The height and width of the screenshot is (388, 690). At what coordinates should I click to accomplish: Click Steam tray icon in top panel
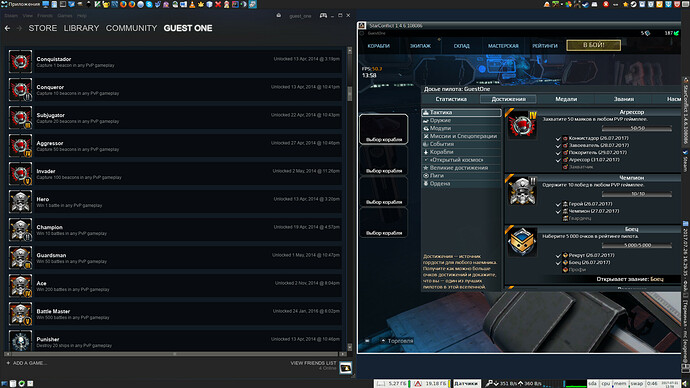[x=633, y=4]
